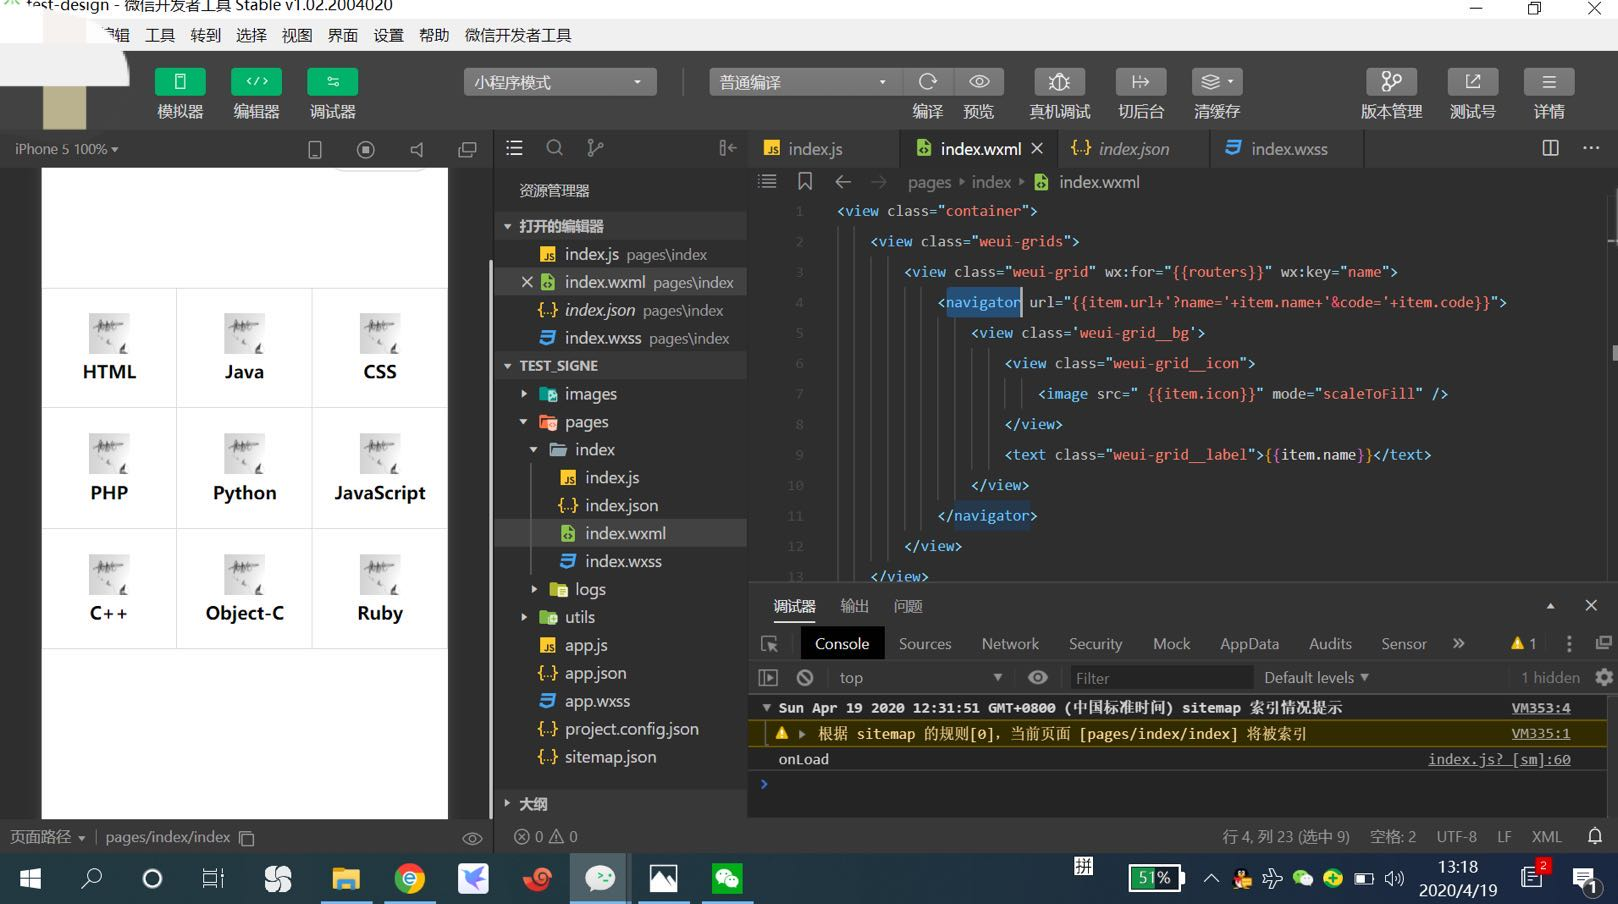Change the iPhone 5 100% device dropdown
Image resolution: width=1618 pixels, height=904 pixels.
click(x=66, y=149)
